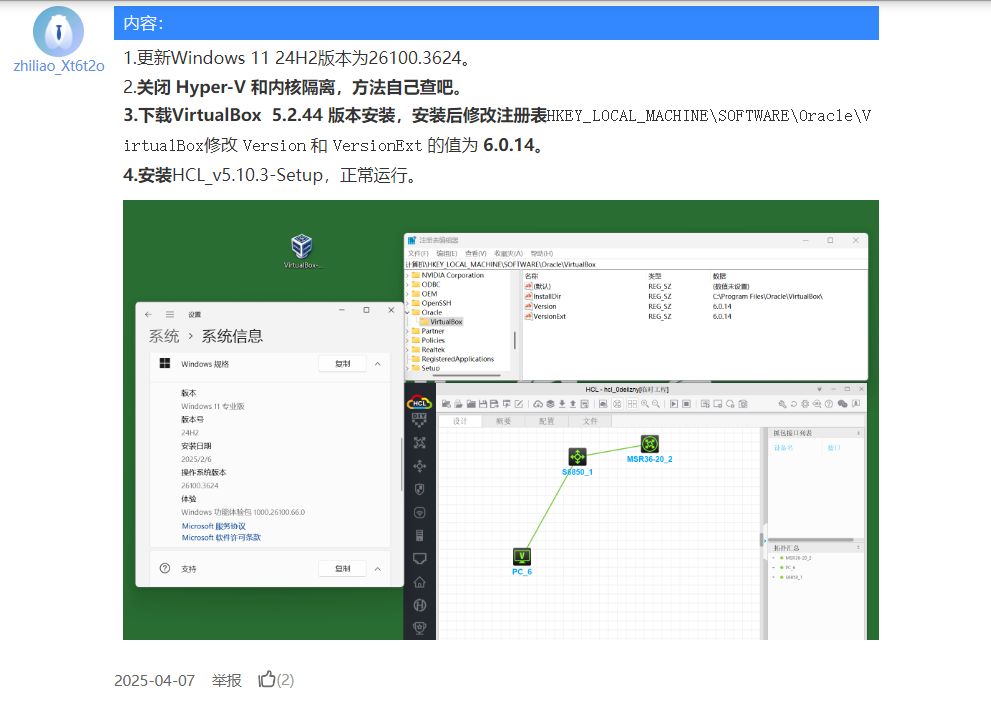This screenshot has width=991, height=707.
Task: Open 文件(F) menu in Registry Editor
Action: click(x=418, y=253)
